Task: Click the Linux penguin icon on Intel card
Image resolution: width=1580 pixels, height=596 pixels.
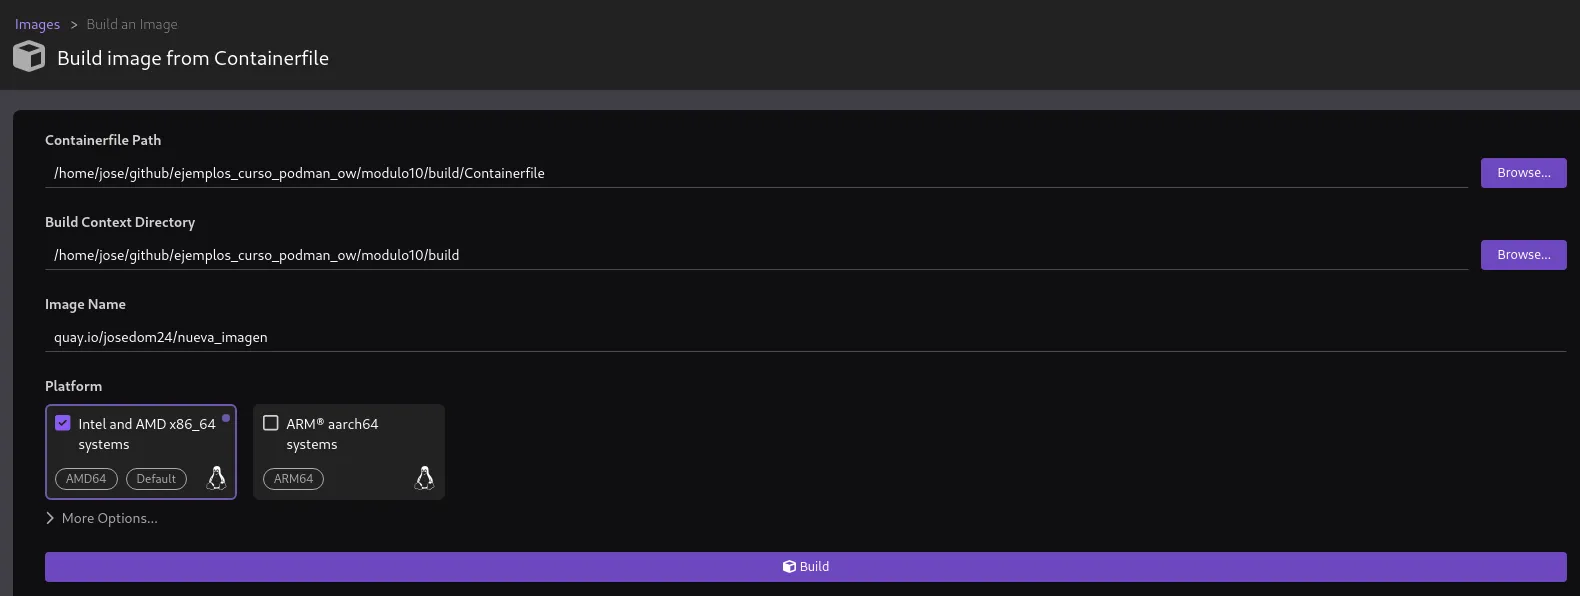Action: (x=216, y=478)
